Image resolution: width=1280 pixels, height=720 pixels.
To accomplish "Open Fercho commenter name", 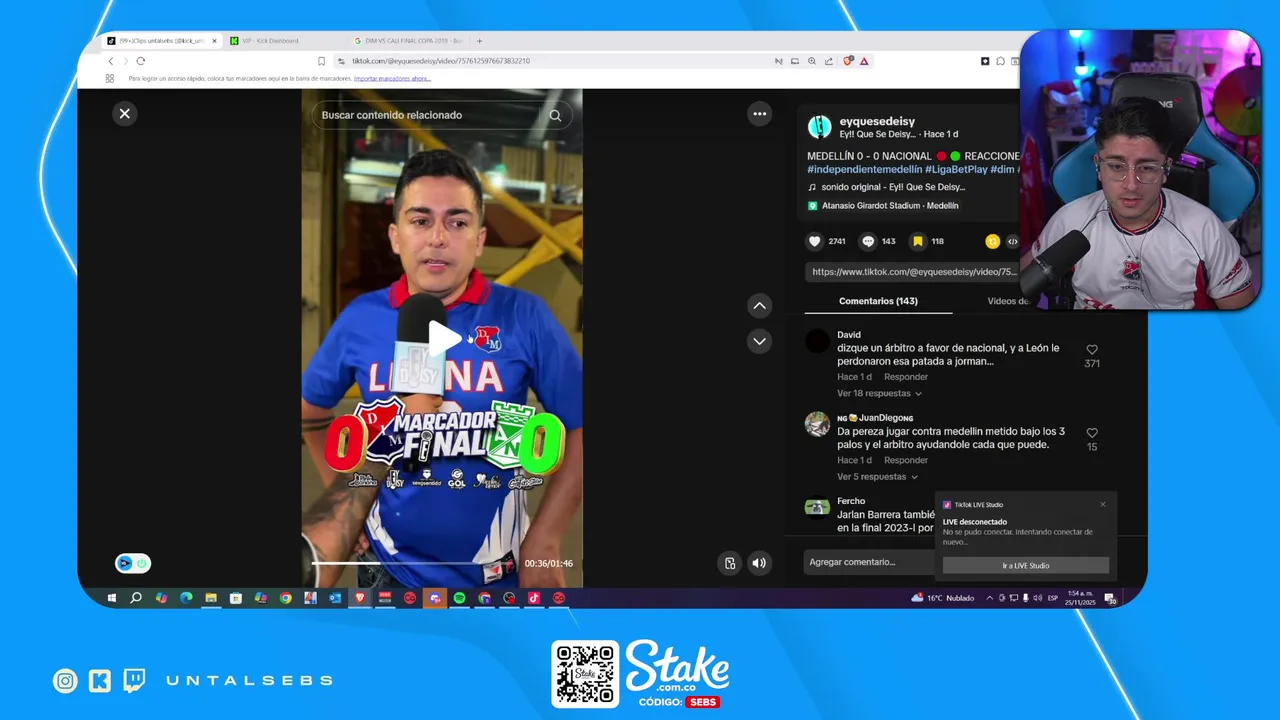I will [851, 501].
